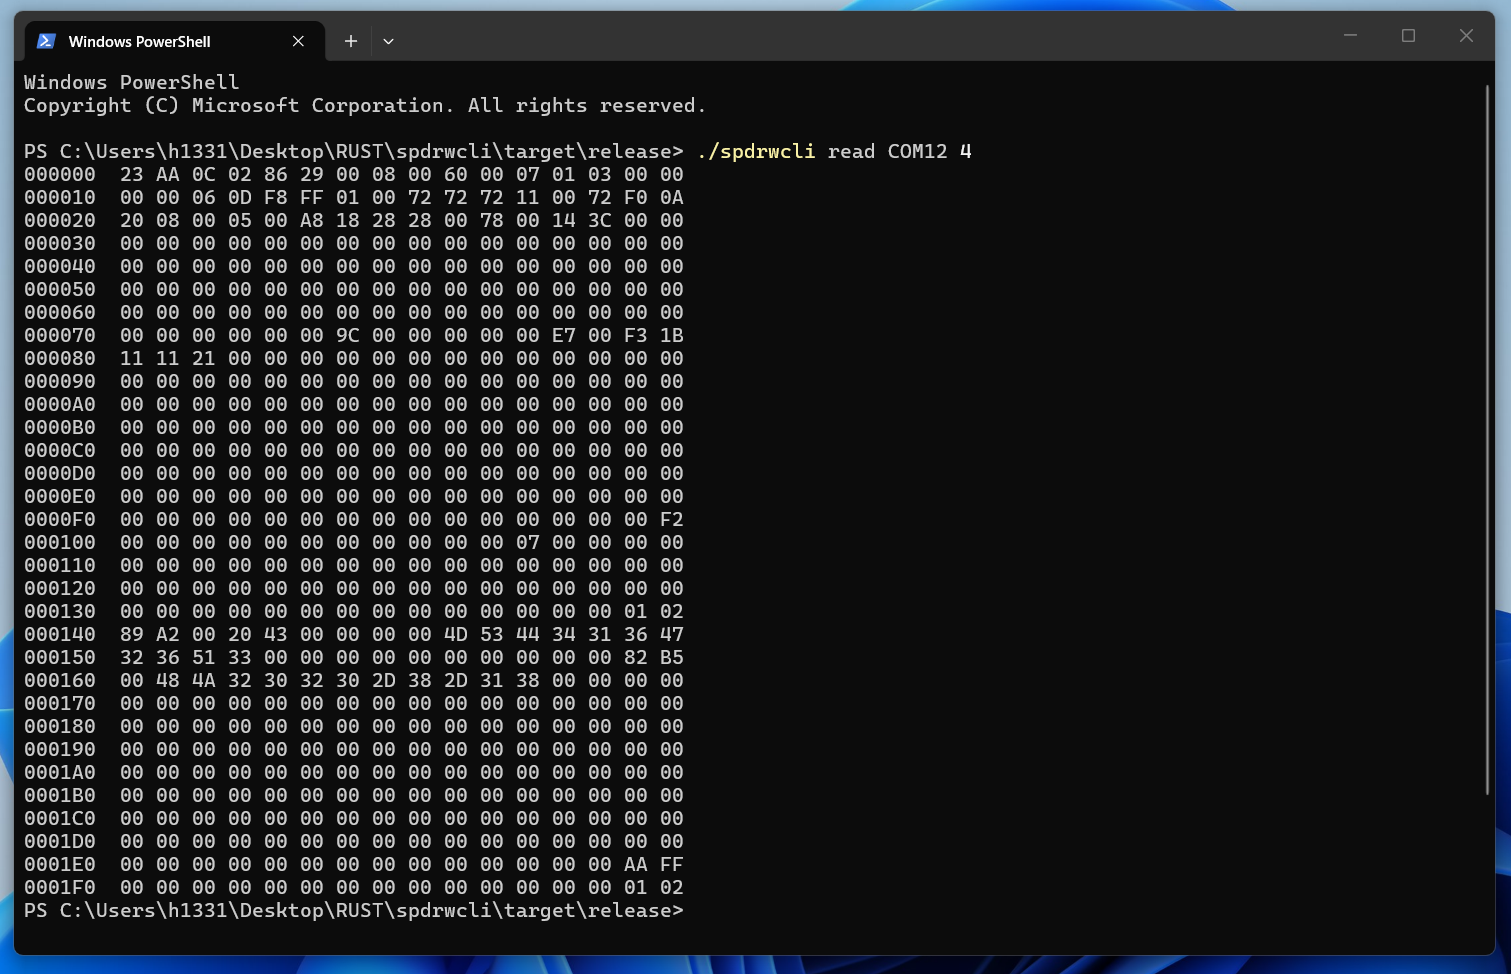1511x974 pixels.
Task: Click byte E7 in row 000070
Action: click(x=564, y=335)
